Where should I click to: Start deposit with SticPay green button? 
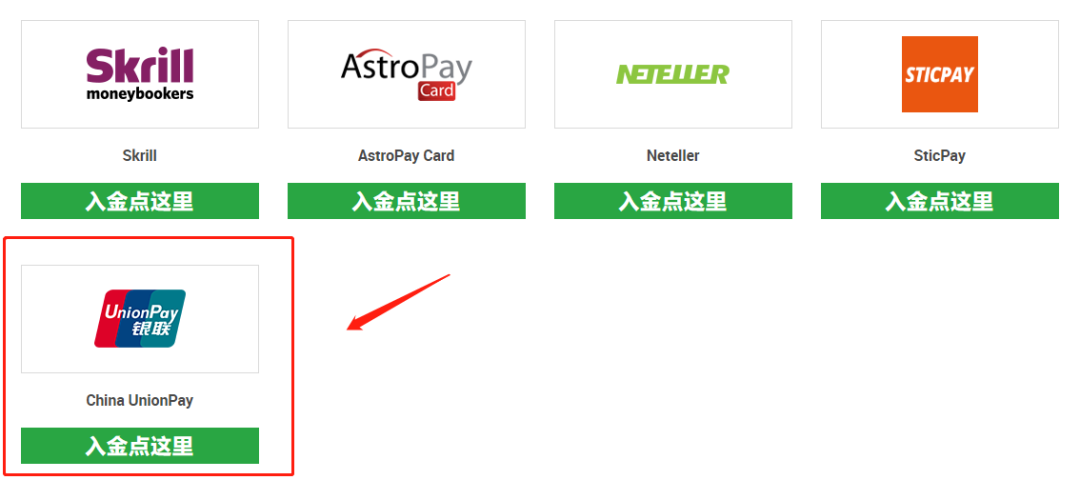939,201
